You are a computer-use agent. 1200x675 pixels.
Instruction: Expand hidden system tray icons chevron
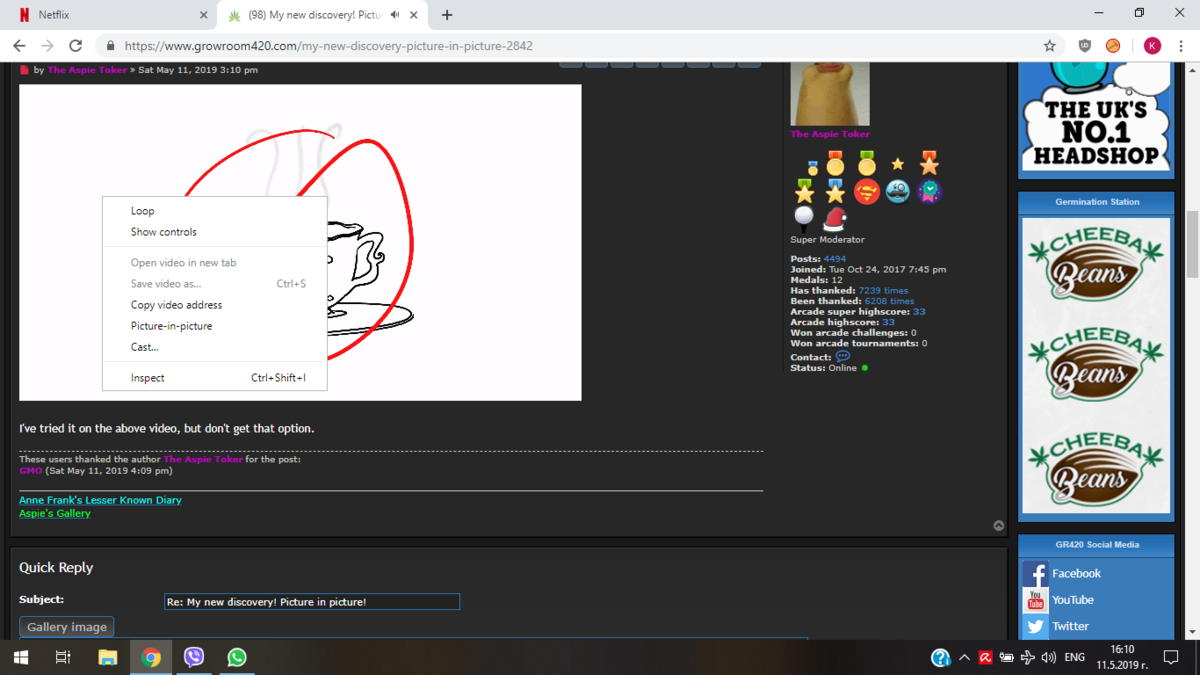pos(964,657)
